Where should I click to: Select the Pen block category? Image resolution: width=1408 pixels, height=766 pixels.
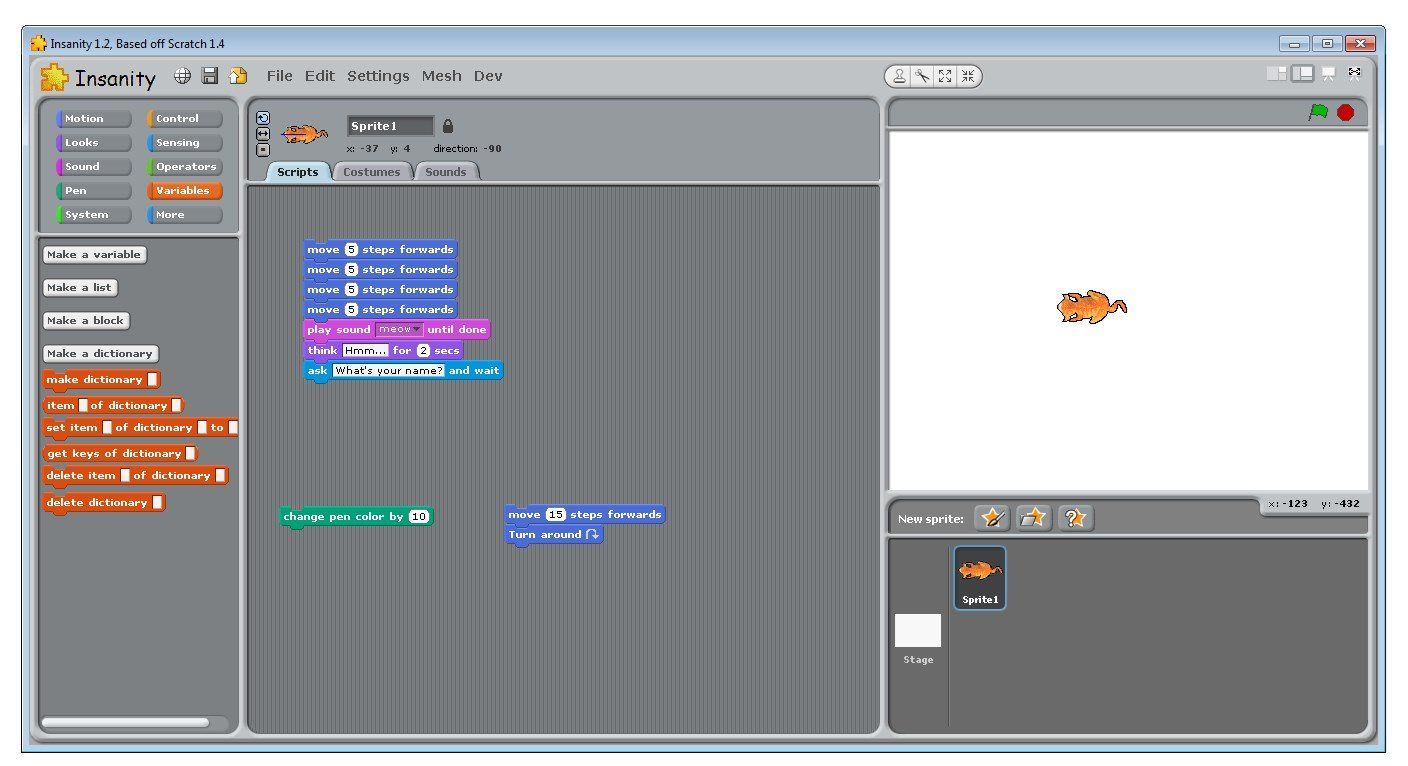[94, 190]
